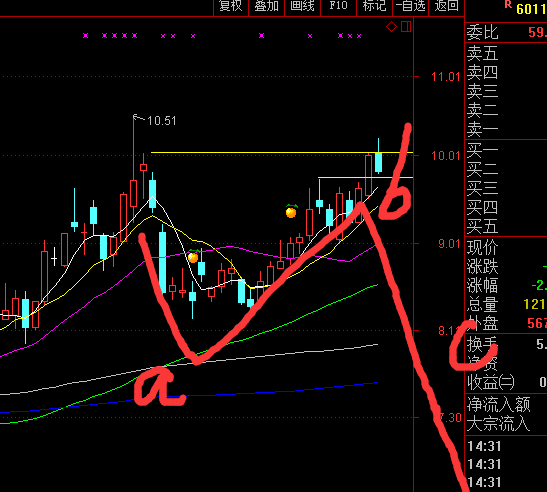The width and height of the screenshot is (547, 492).
Task: Click the 大宗流入 block inflow label
Action: (499, 424)
